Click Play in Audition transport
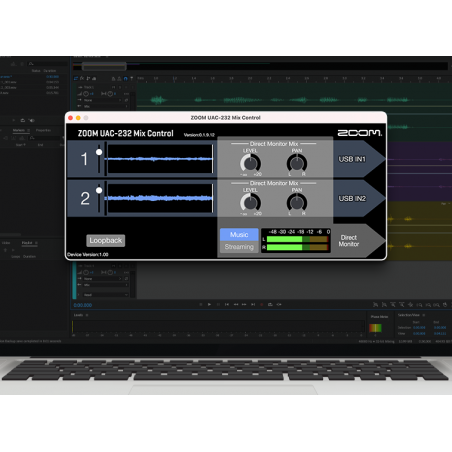The width and height of the screenshot is (452, 452). click(x=209, y=304)
